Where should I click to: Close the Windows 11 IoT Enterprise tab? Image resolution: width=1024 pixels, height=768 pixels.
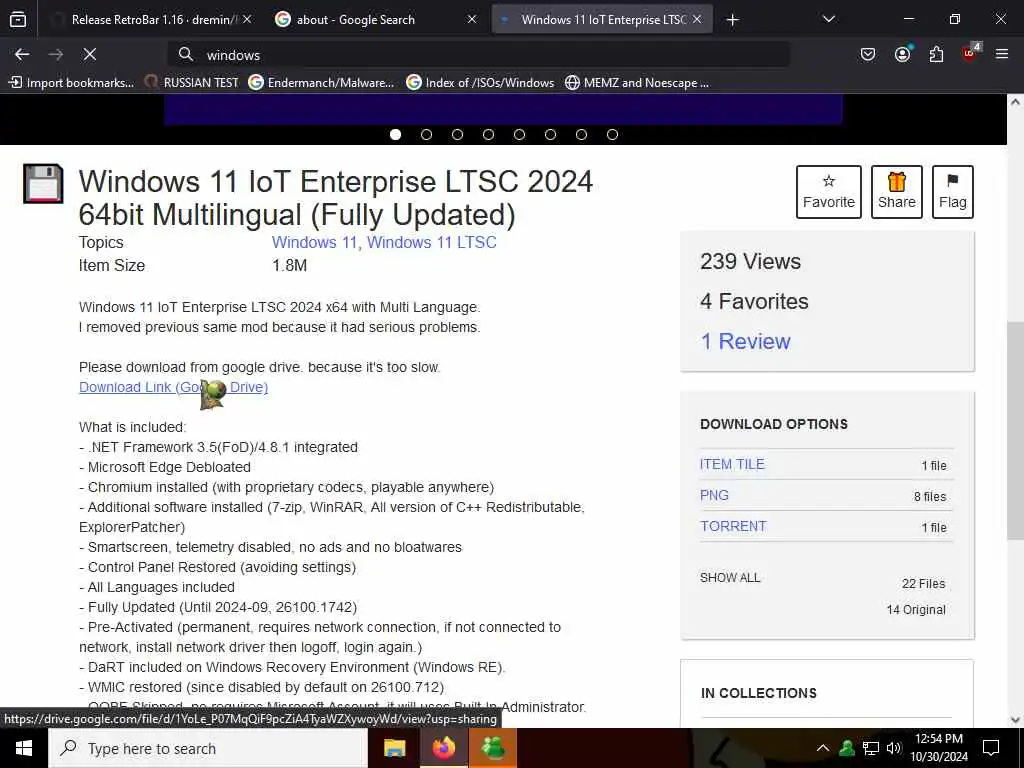(697, 20)
